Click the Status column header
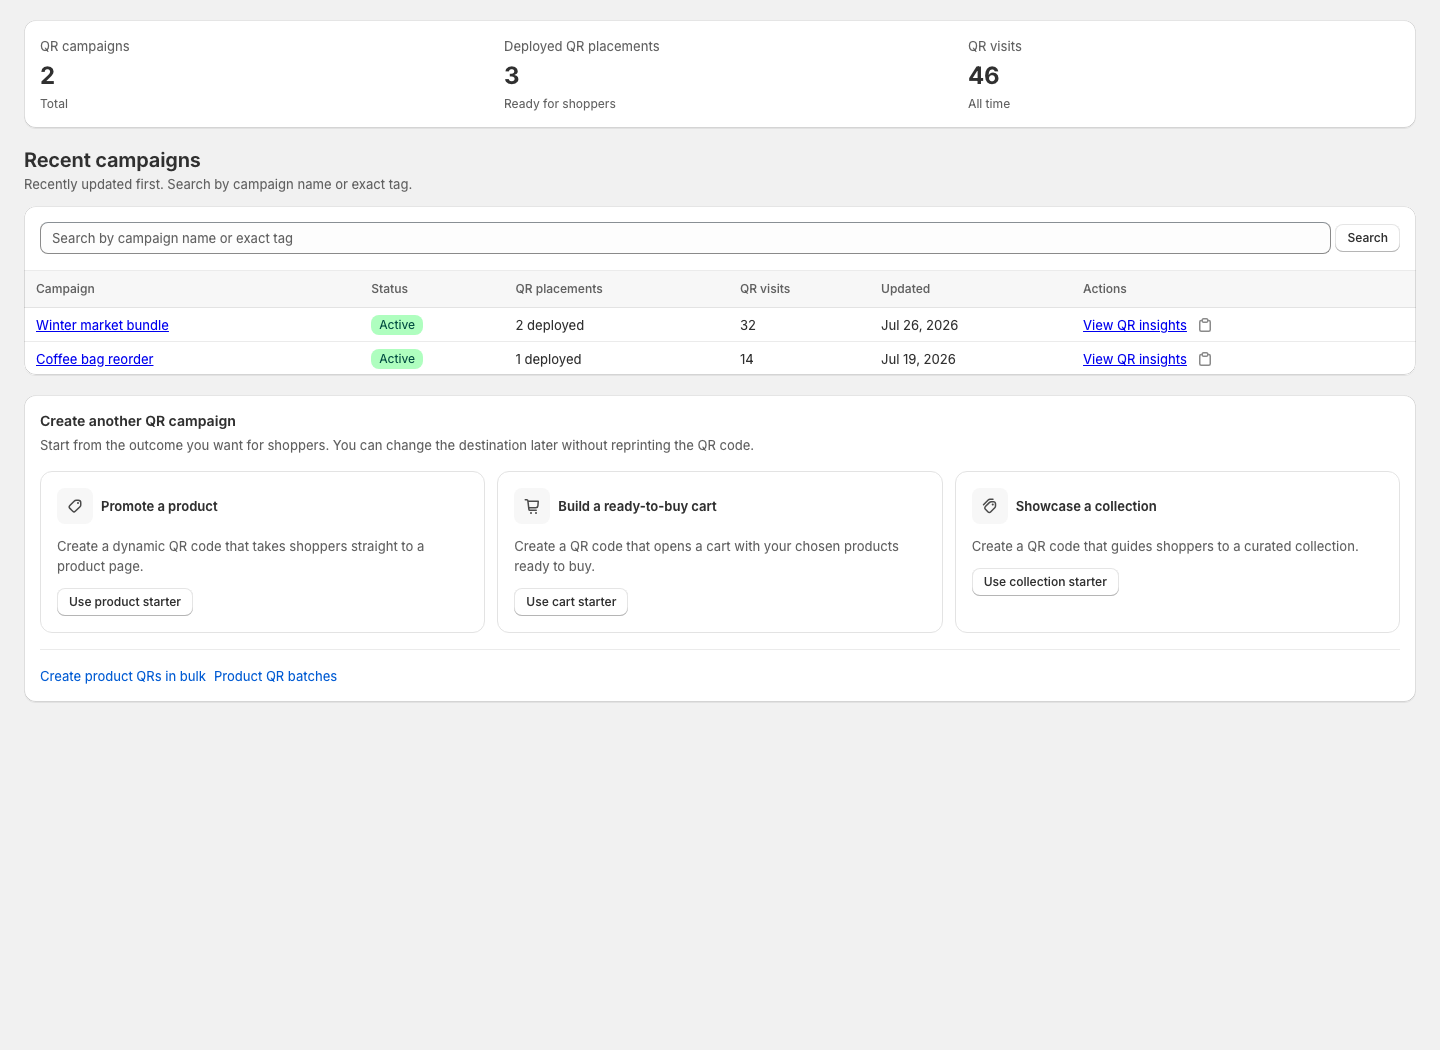 click(389, 289)
